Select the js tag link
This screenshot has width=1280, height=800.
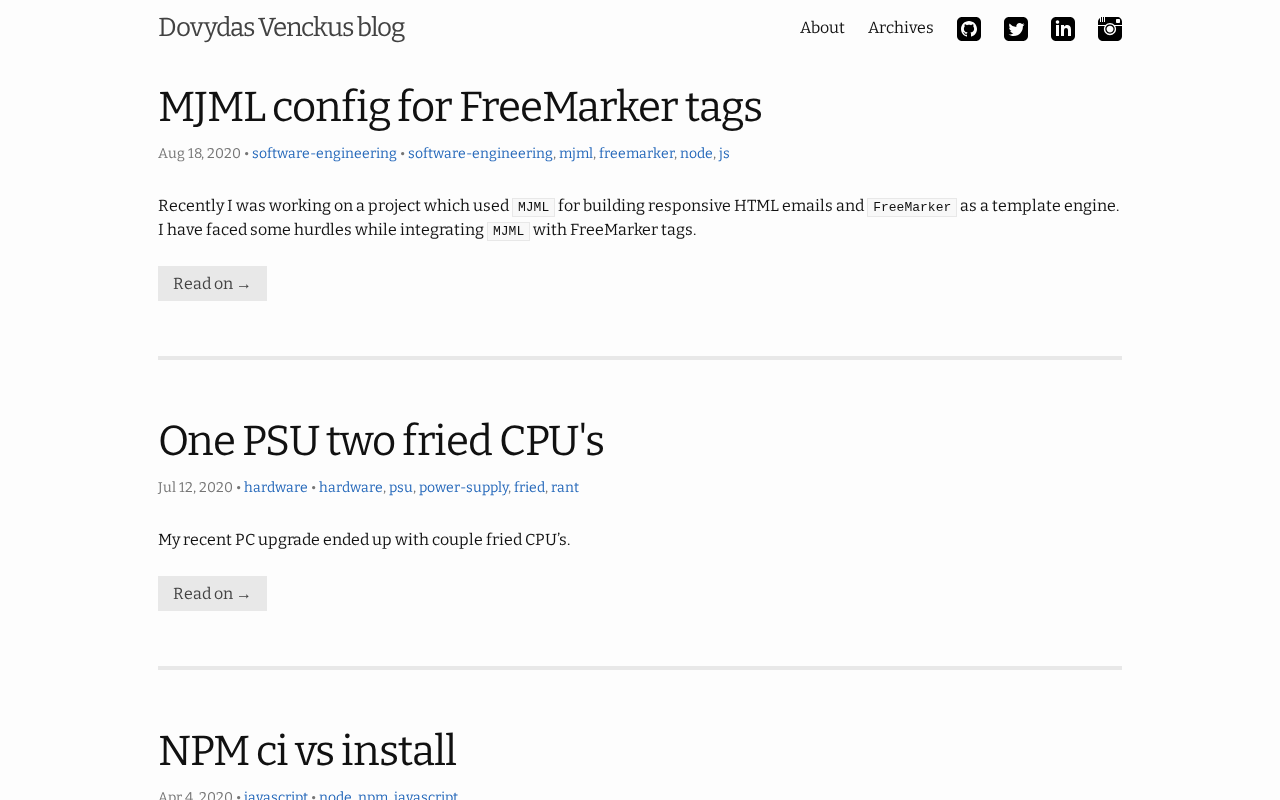tap(724, 154)
